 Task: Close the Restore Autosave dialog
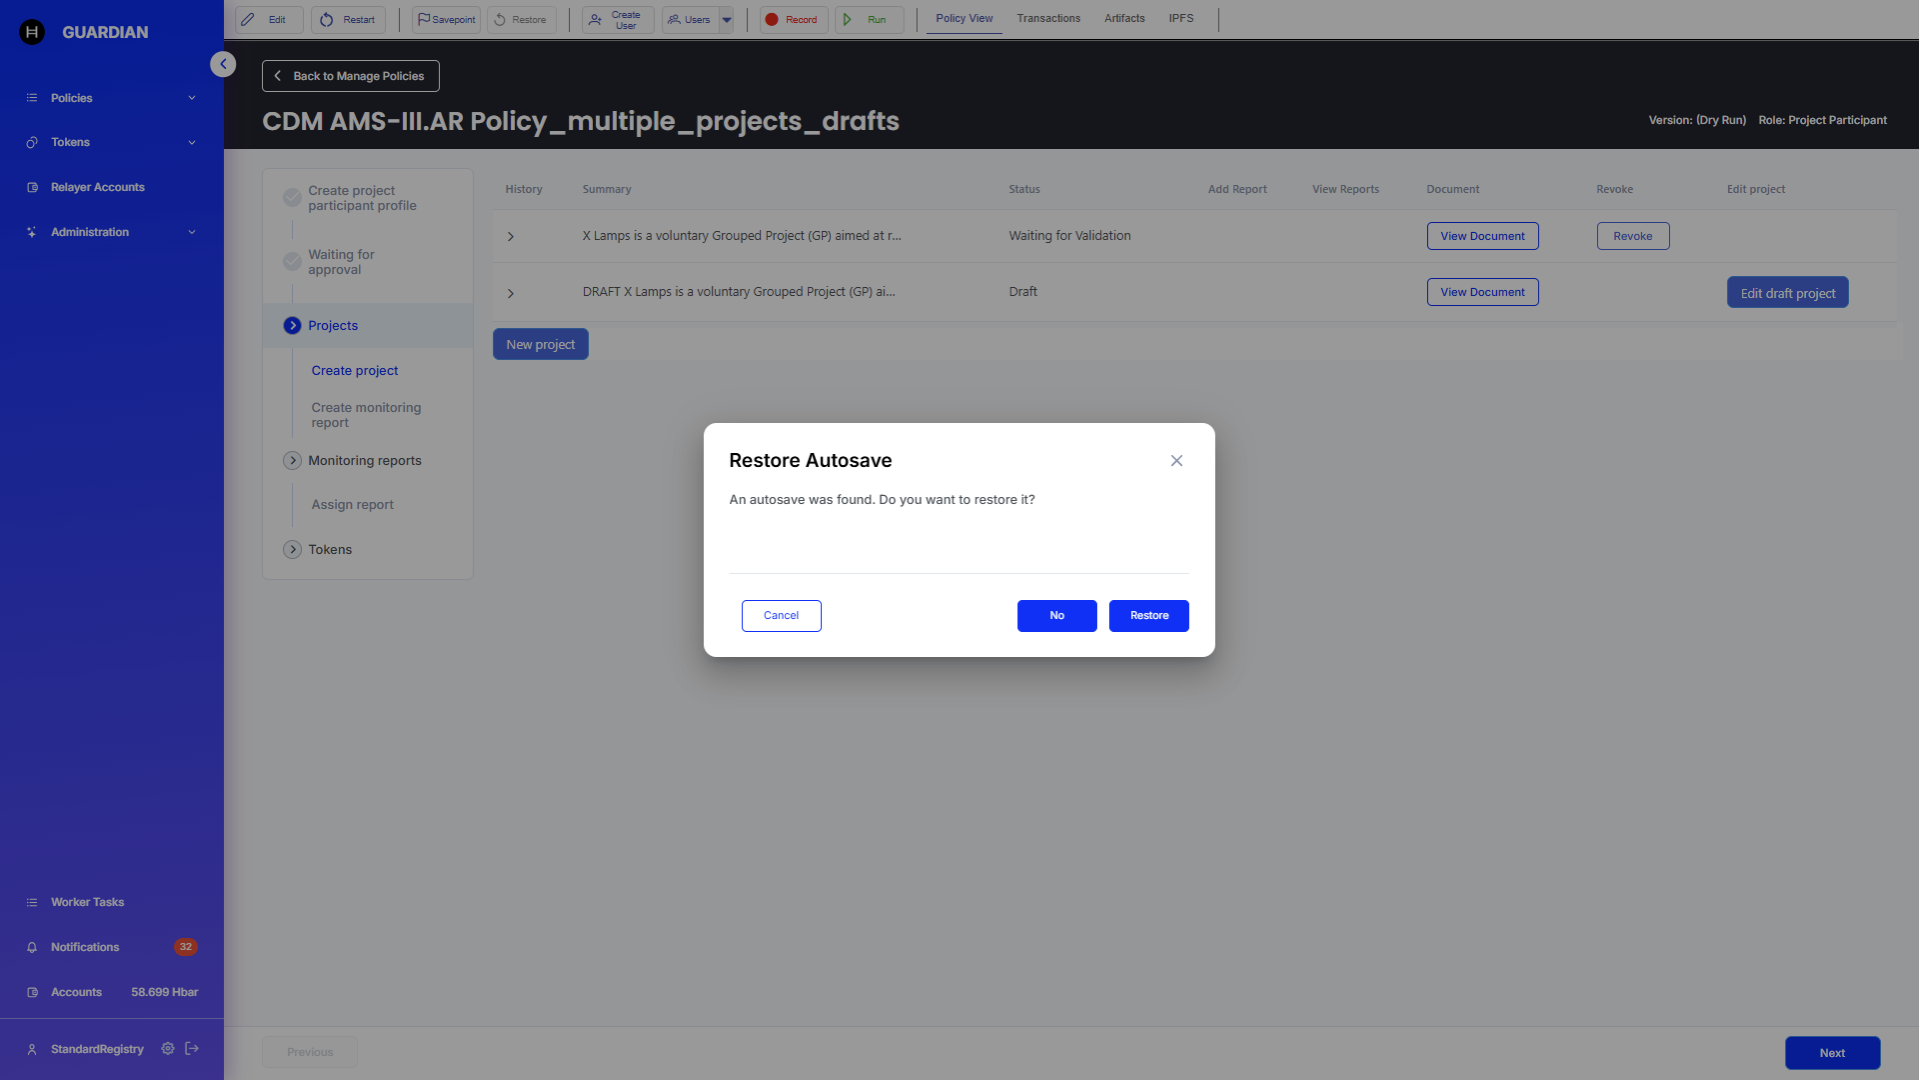(x=1176, y=460)
